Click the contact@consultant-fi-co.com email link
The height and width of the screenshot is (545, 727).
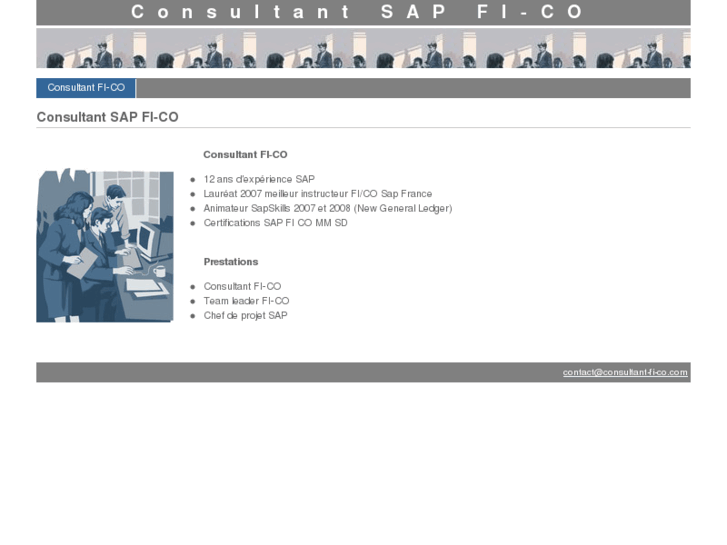coord(625,372)
